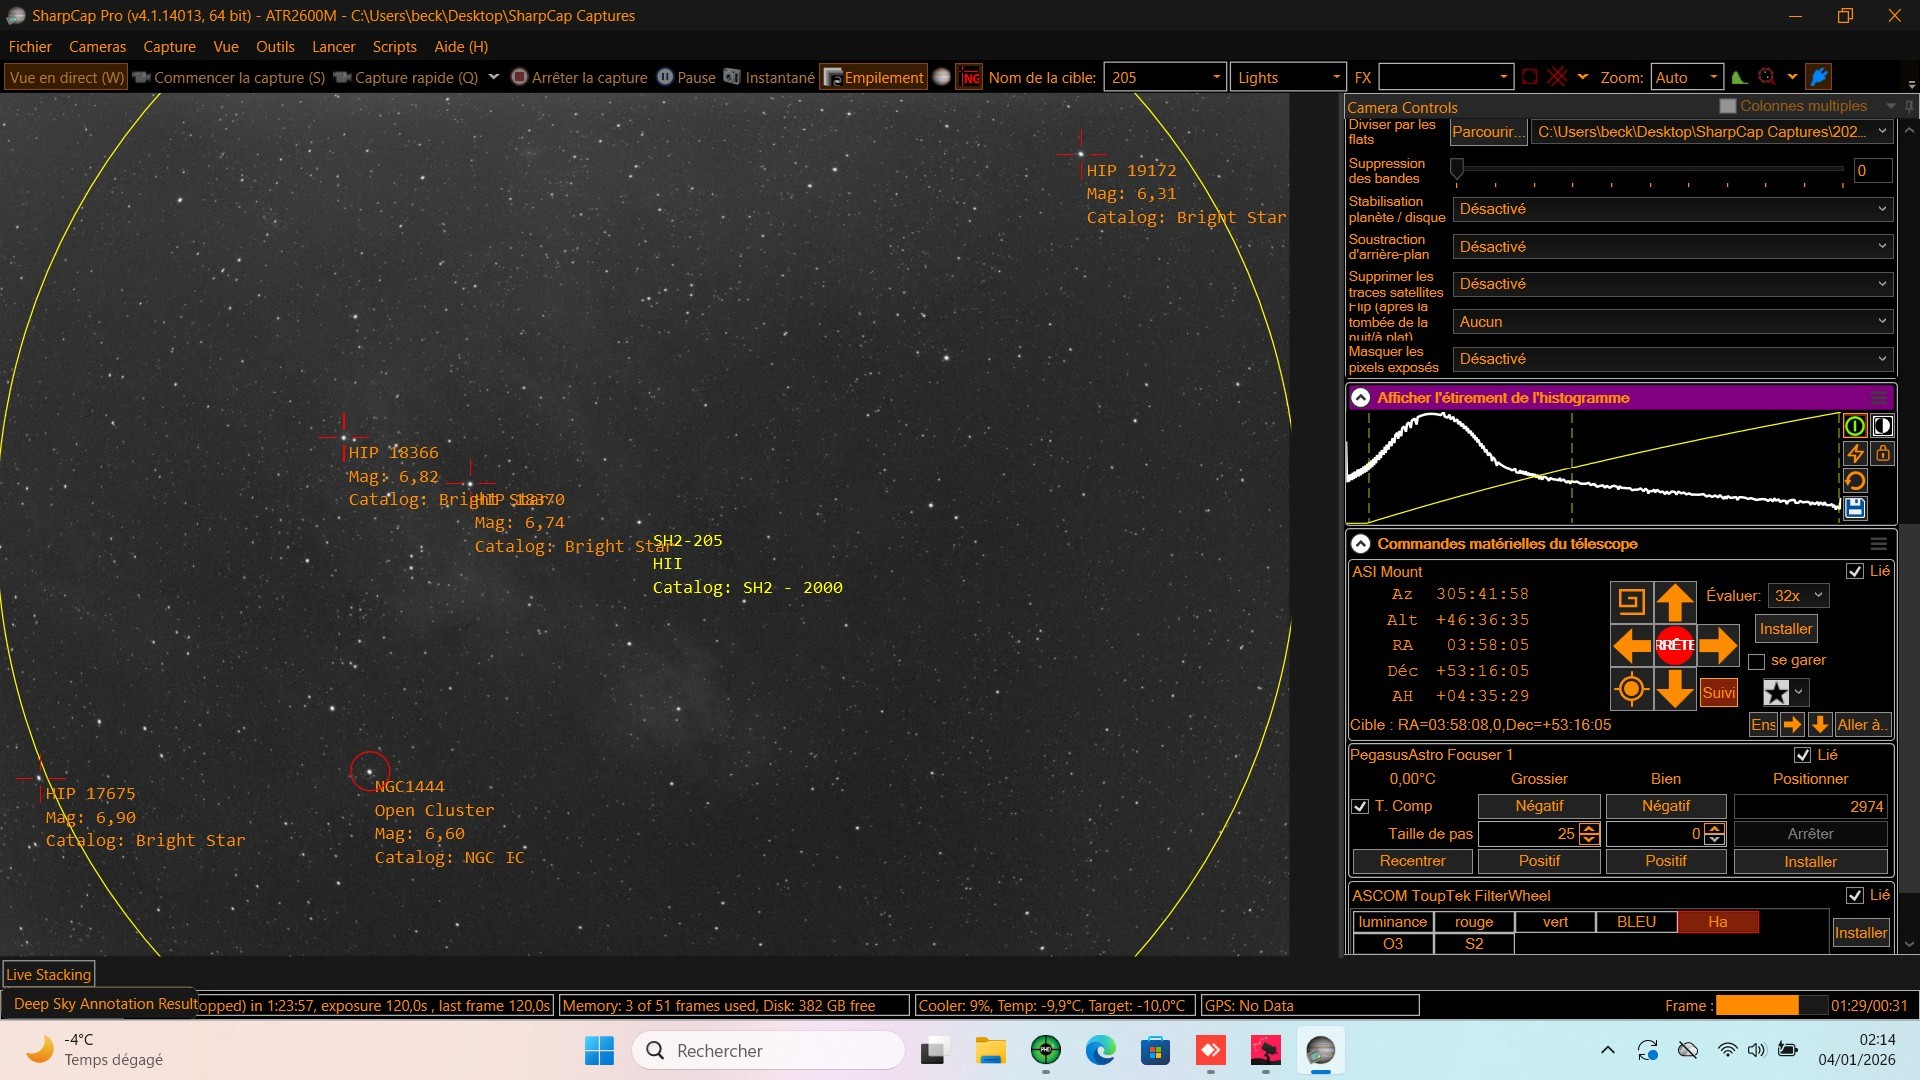Click the focuser position field showing 2974
Screen dimensions: 1920x1080
(1811, 806)
